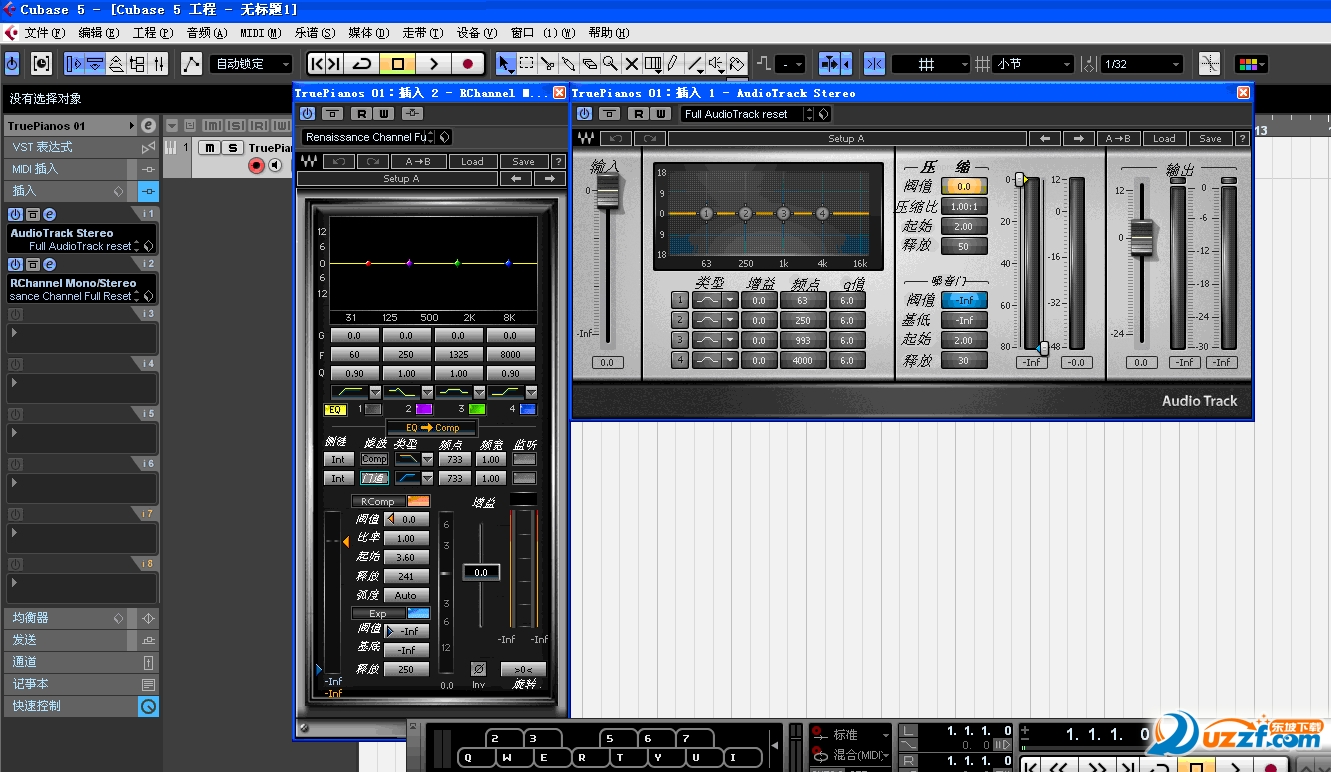Toggle record enable on TruePianos track
The image size is (1331, 772).
256,166
